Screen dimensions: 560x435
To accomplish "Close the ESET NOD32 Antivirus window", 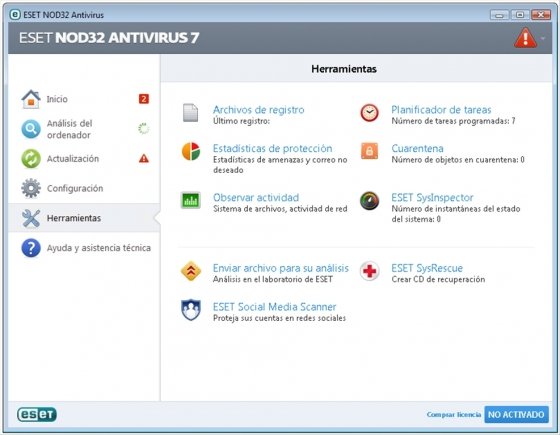I will tap(541, 15).
